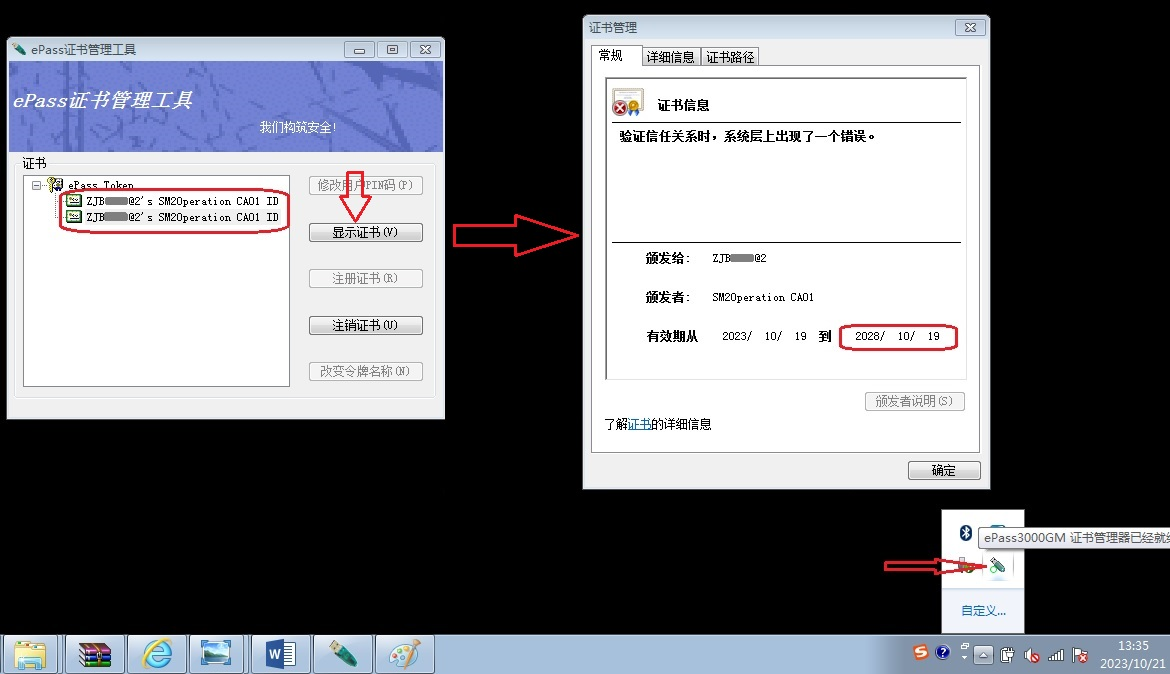
Task: Click the expiry date 2028/10/19
Action: [898, 337]
